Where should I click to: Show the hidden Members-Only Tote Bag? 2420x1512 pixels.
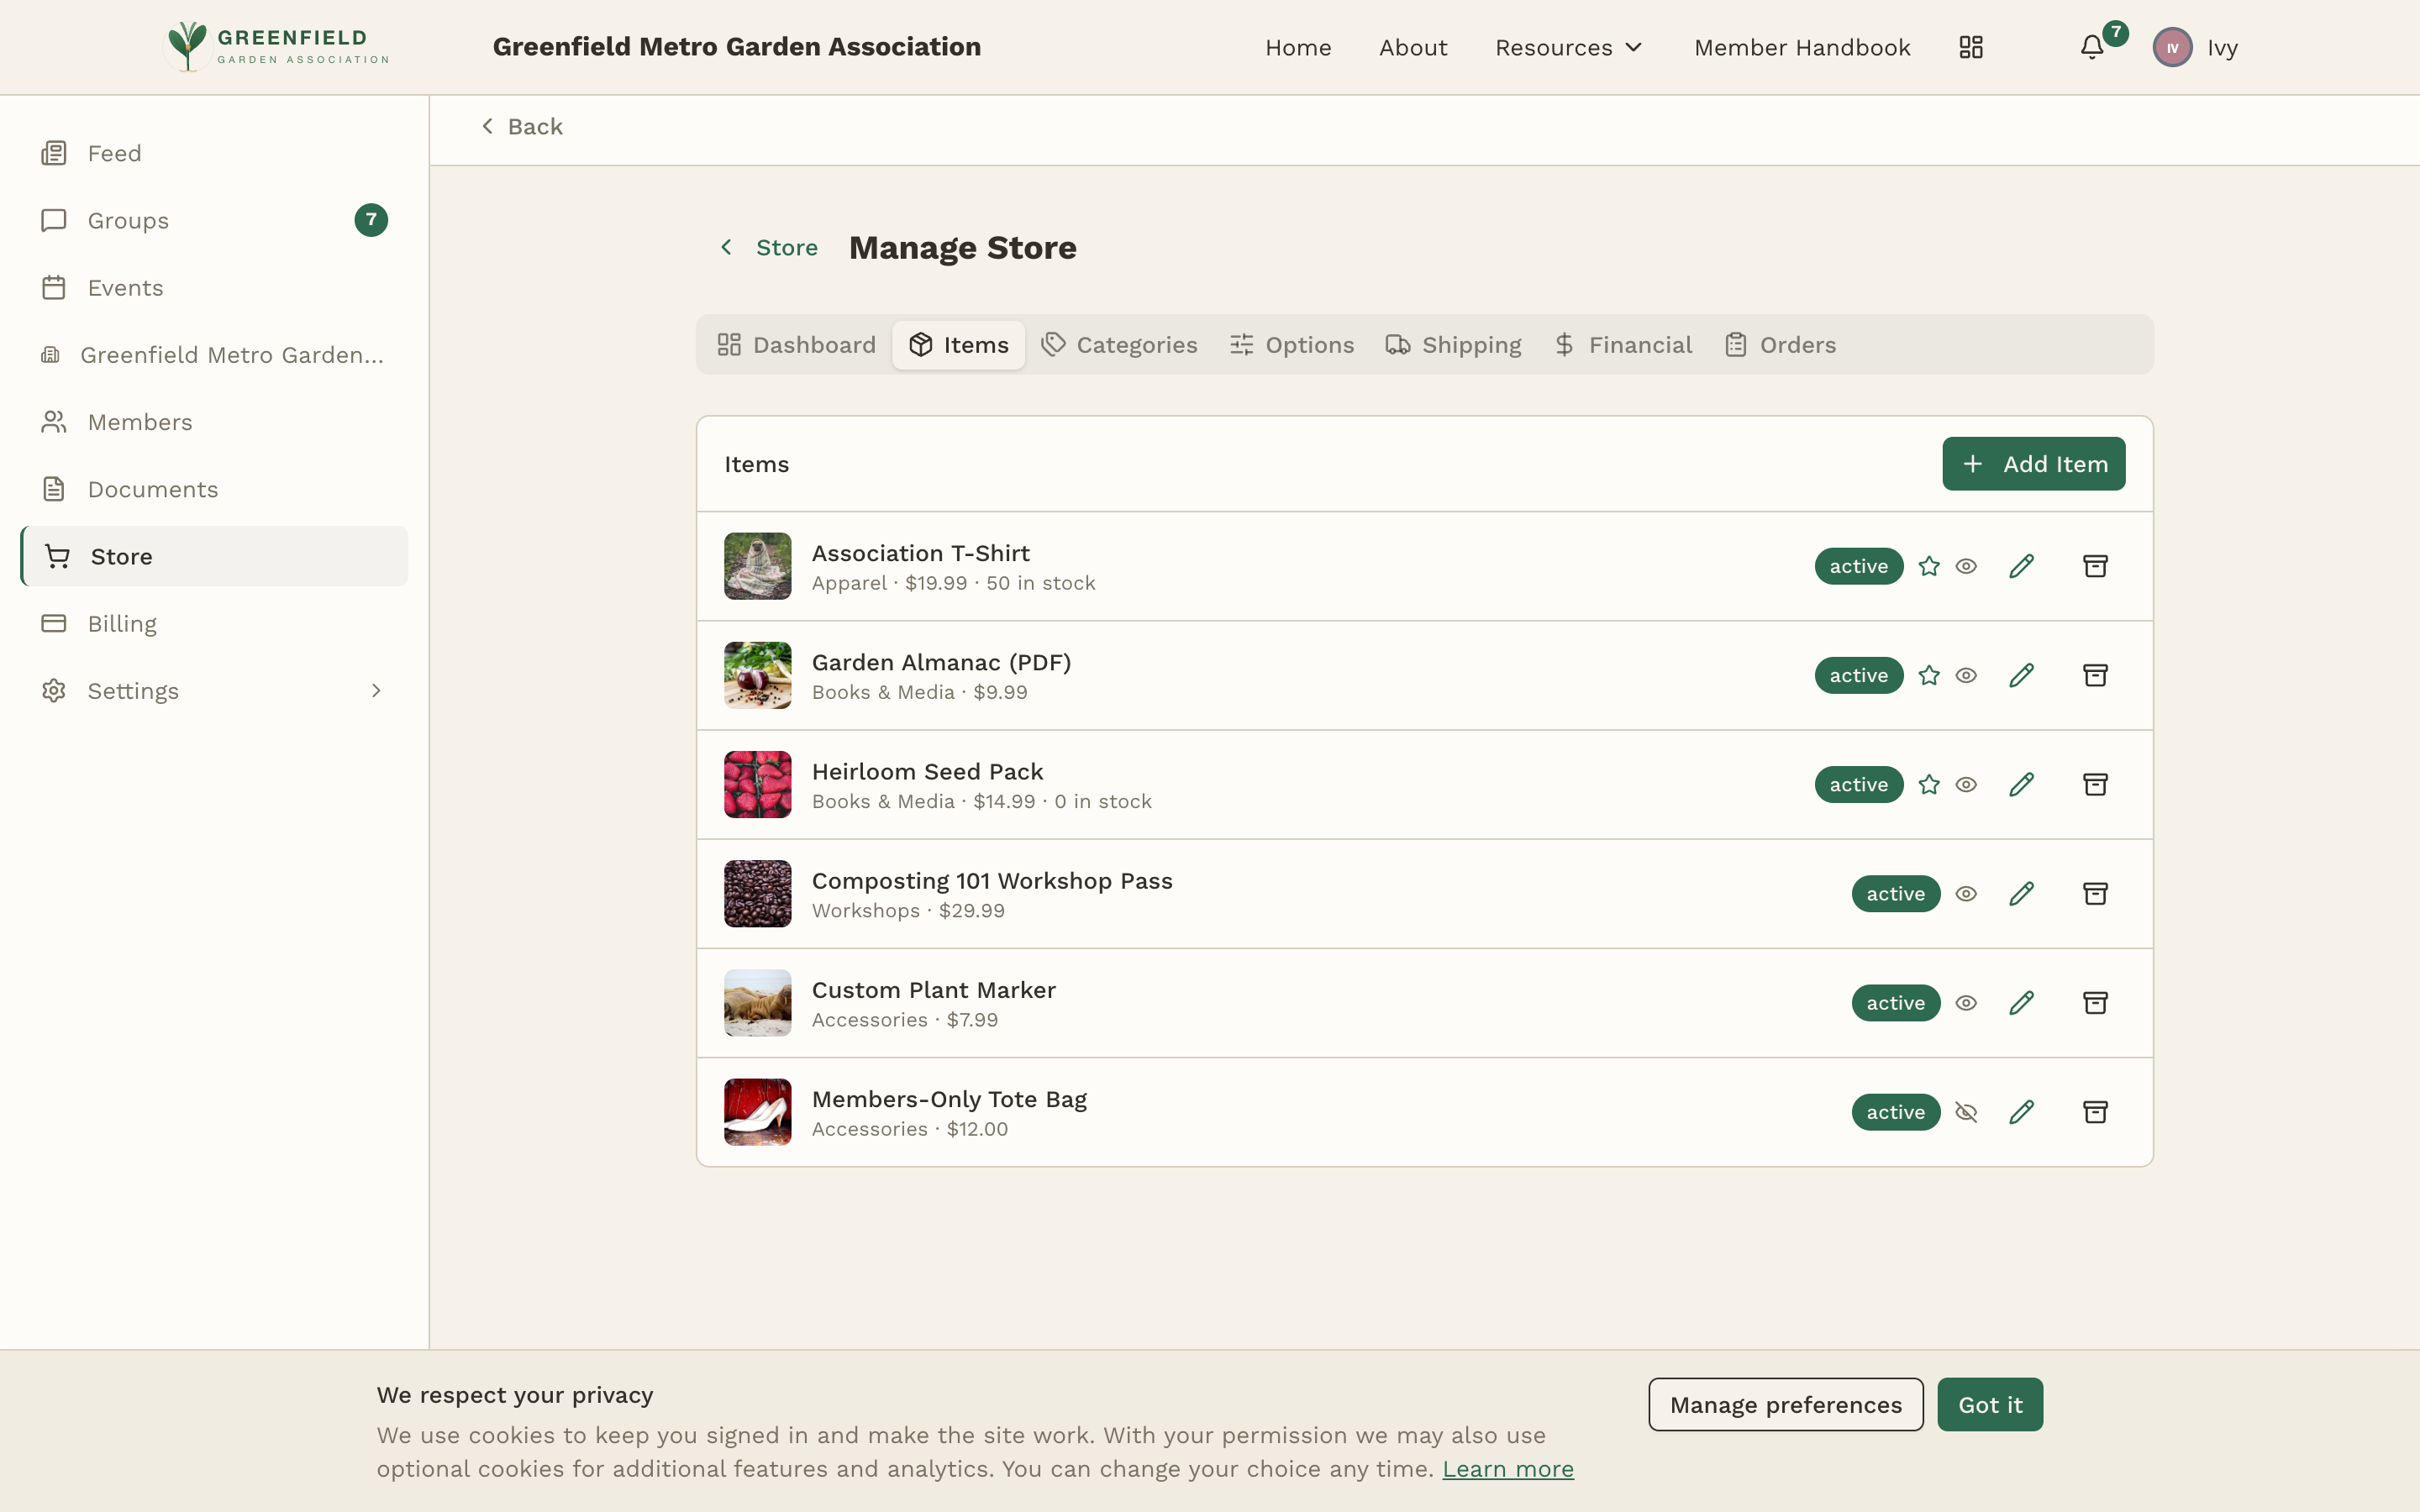(x=1966, y=1111)
